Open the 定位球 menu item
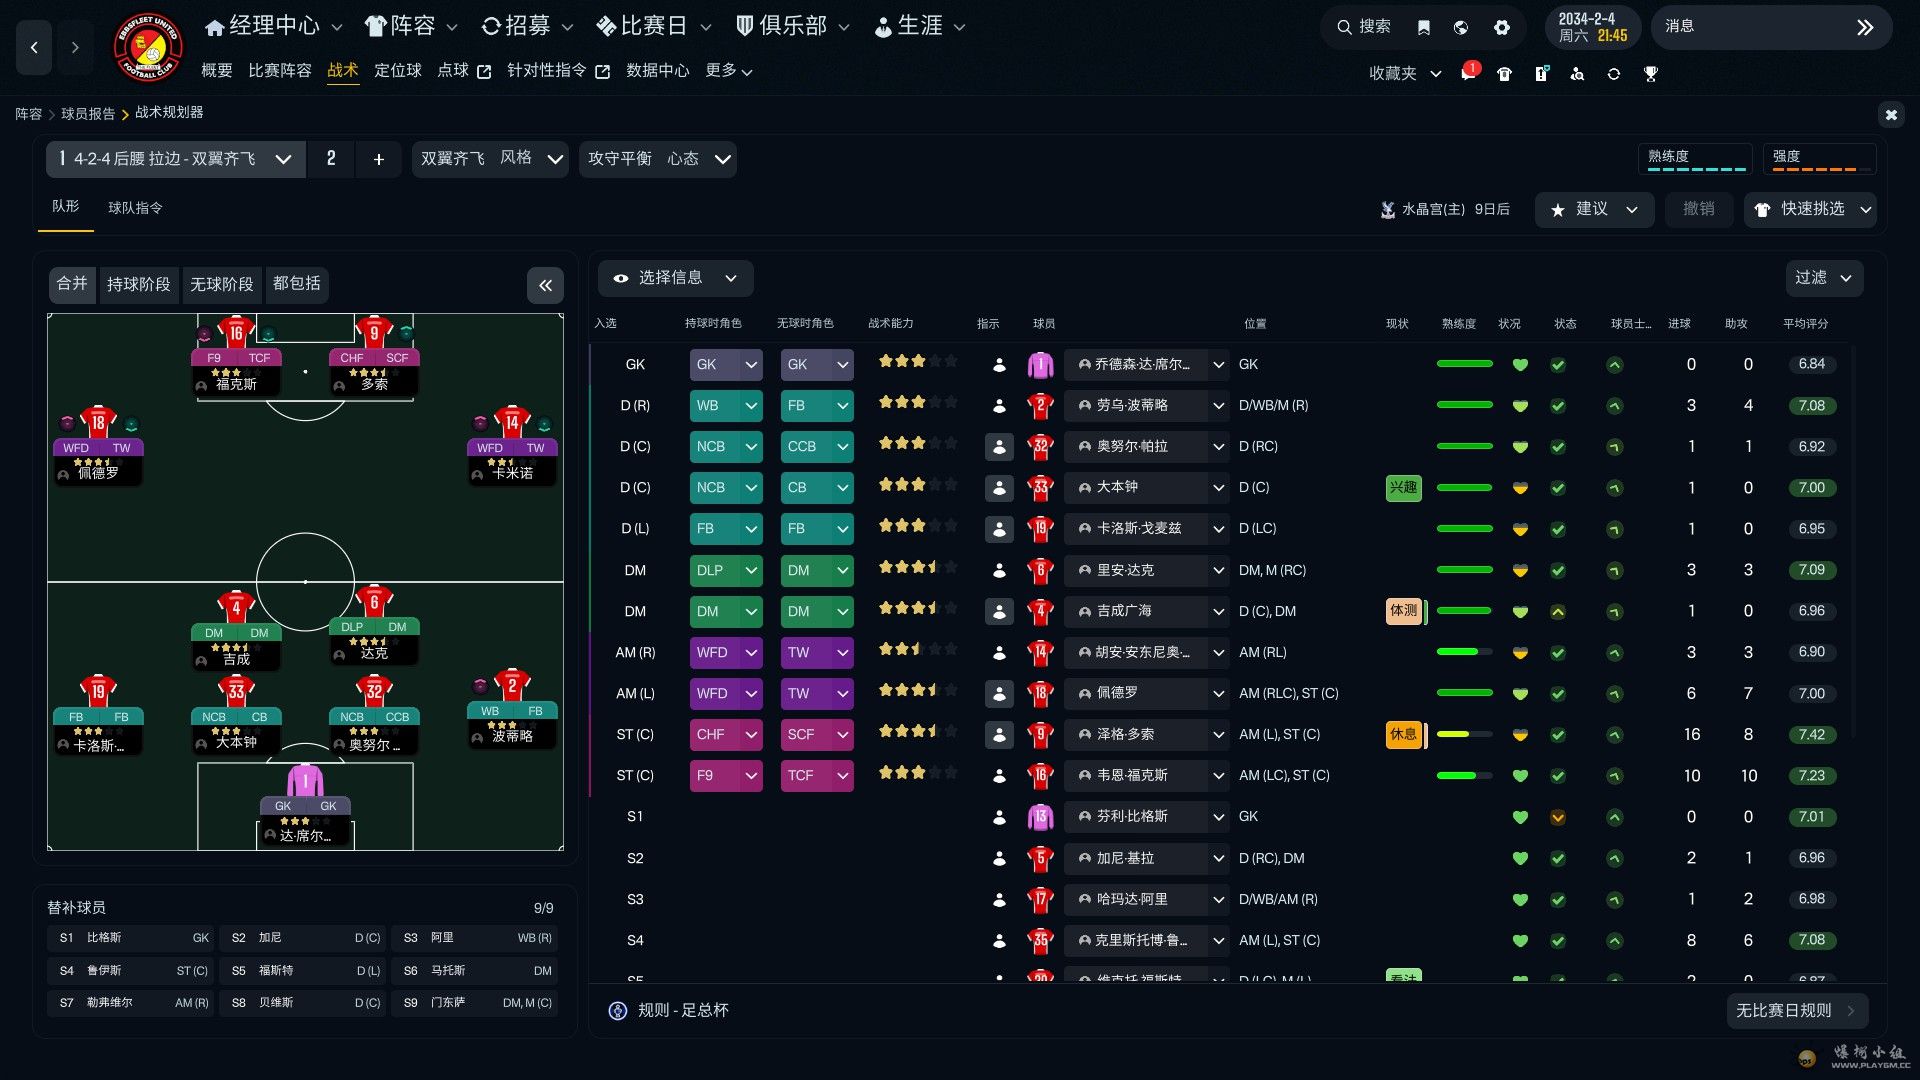This screenshot has height=1080, width=1920. [x=397, y=70]
